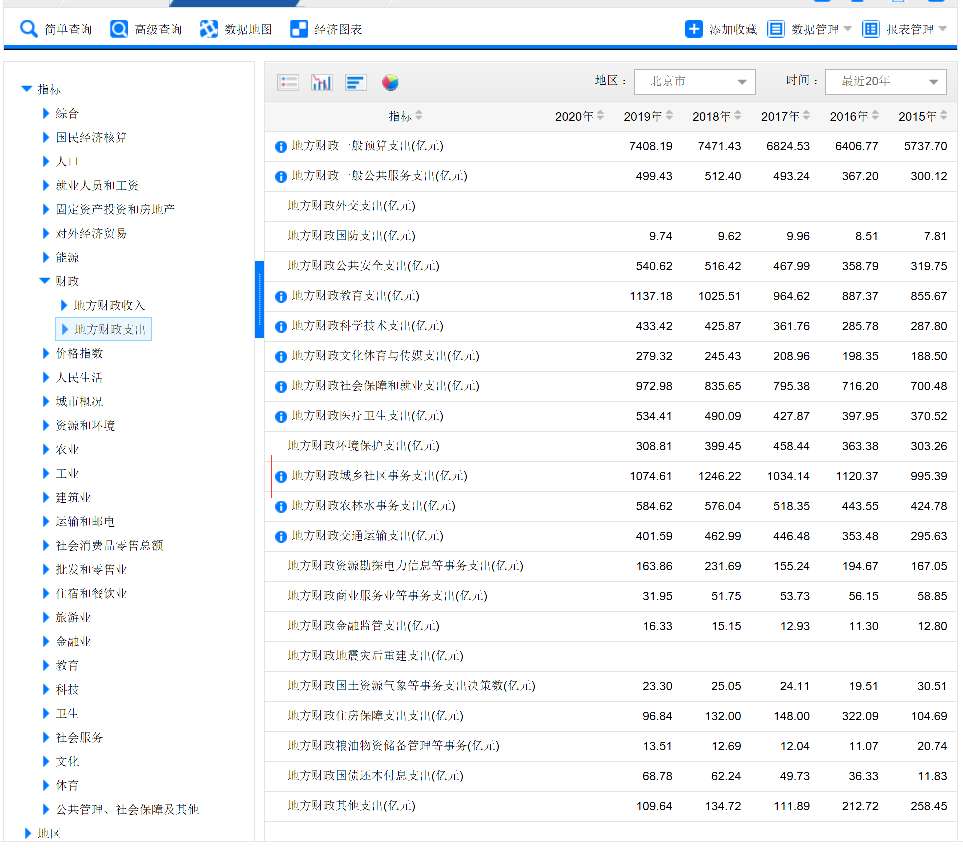Sort by 2016年 column
This screenshot has width=963, height=848.
pos(854,116)
